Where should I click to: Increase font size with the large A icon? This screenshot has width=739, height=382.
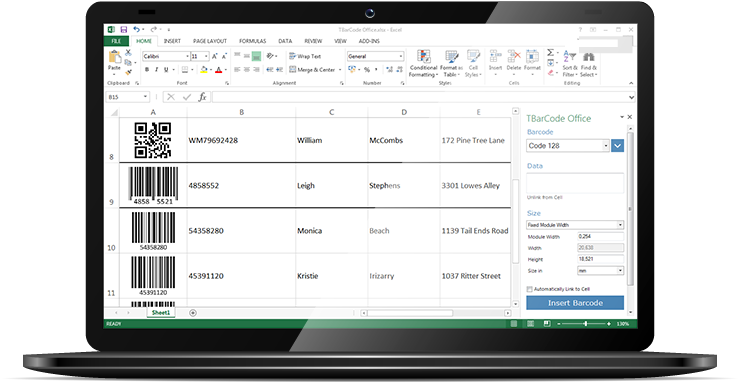click(214, 56)
